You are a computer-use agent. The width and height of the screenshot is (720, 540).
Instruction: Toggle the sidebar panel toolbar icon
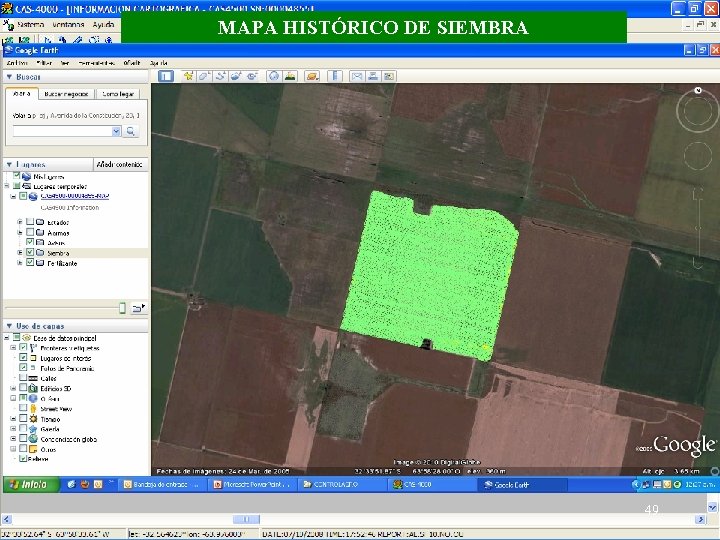(166, 76)
